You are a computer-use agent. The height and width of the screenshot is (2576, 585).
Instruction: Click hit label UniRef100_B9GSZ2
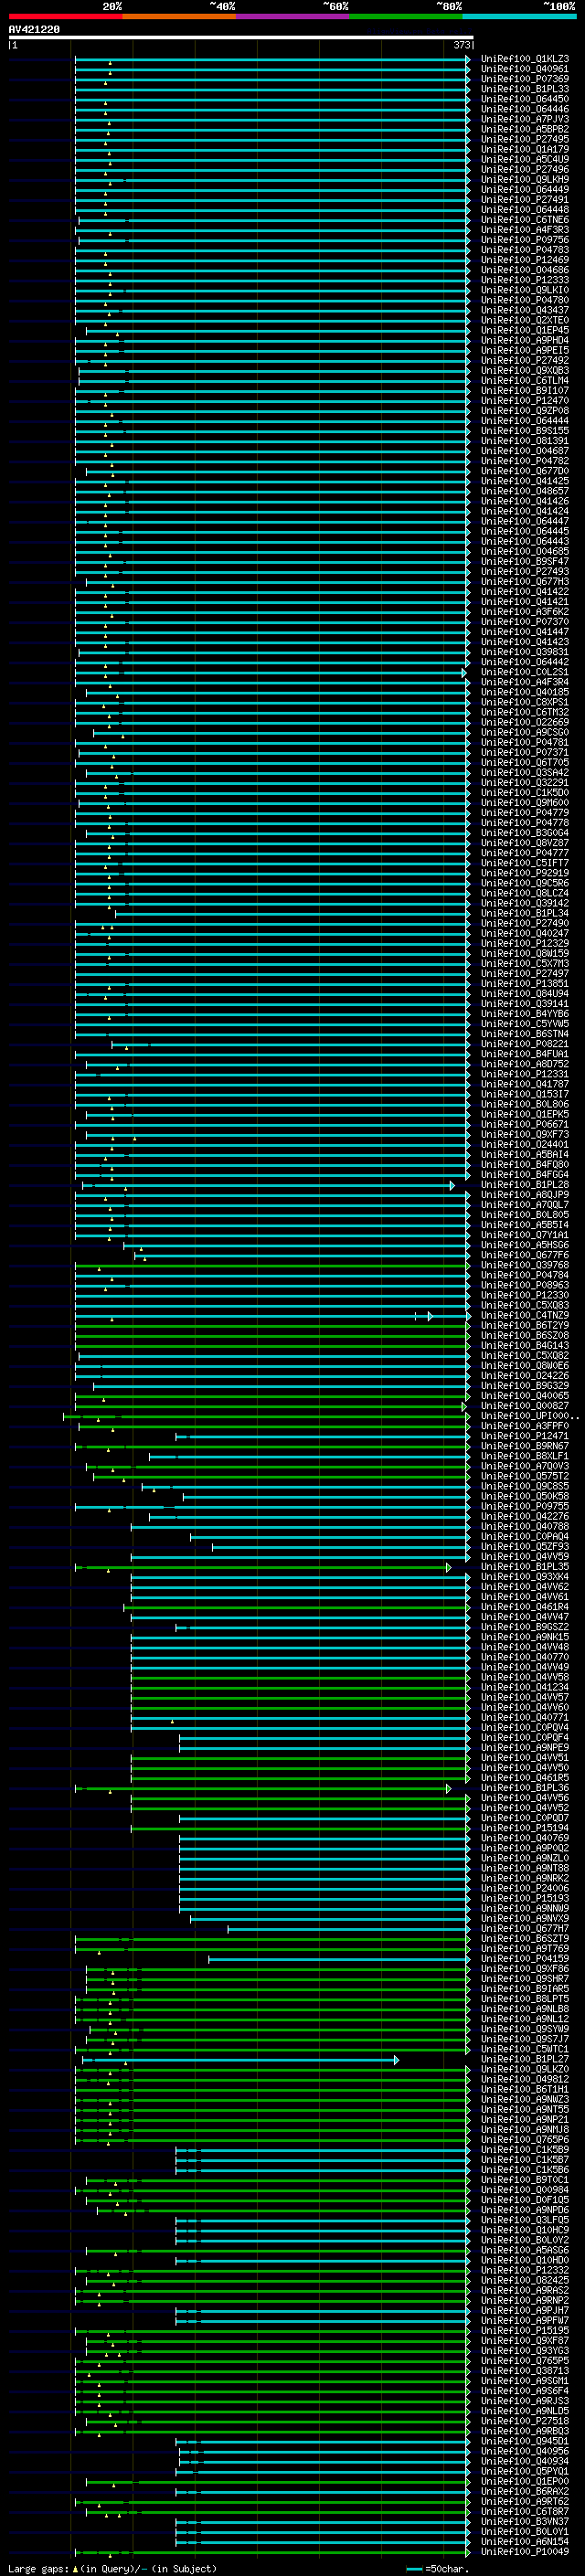click(x=525, y=1627)
